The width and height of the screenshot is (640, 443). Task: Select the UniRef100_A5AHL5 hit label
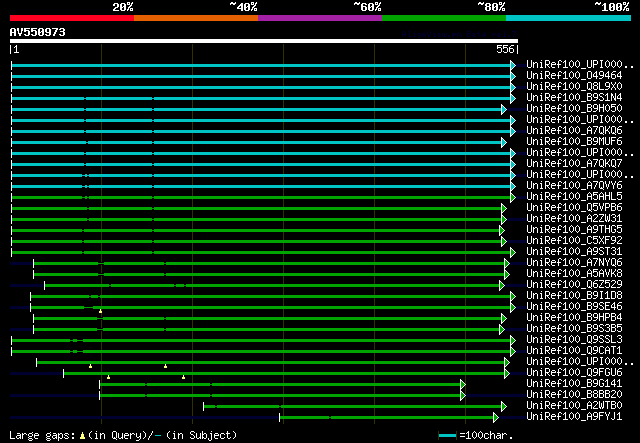(562, 197)
